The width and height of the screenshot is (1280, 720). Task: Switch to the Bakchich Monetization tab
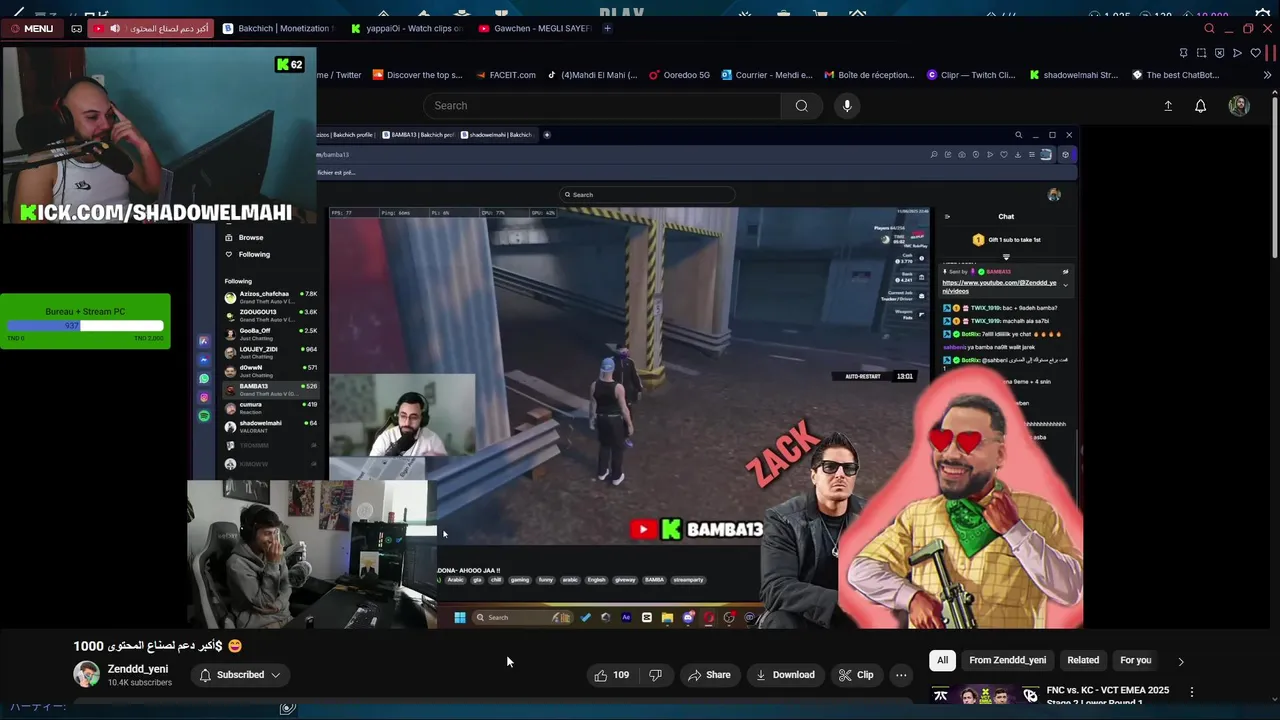[278, 28]
